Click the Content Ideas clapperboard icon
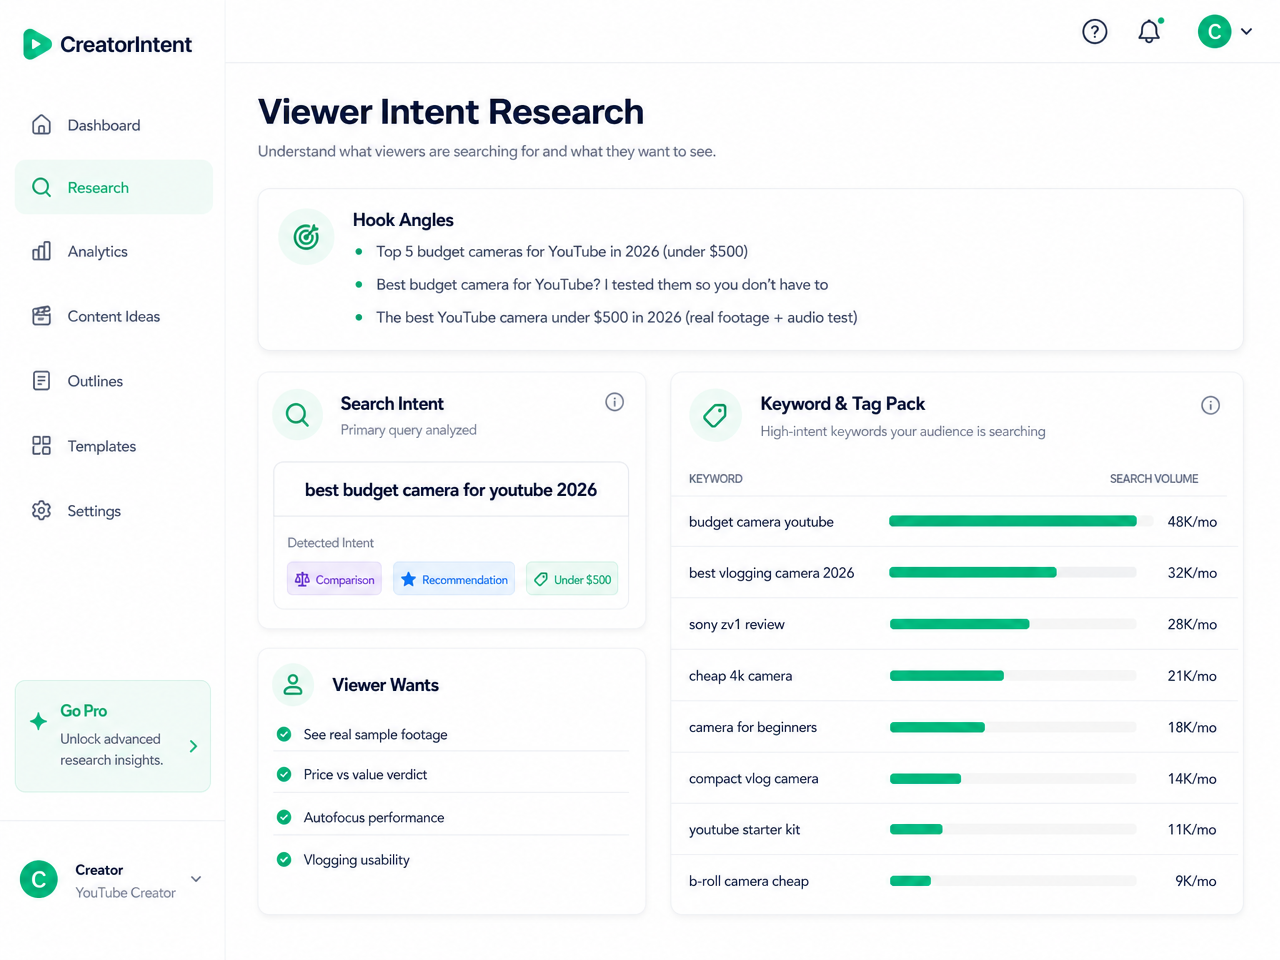The image size is (1280, 960). click(x=41, y=316)
